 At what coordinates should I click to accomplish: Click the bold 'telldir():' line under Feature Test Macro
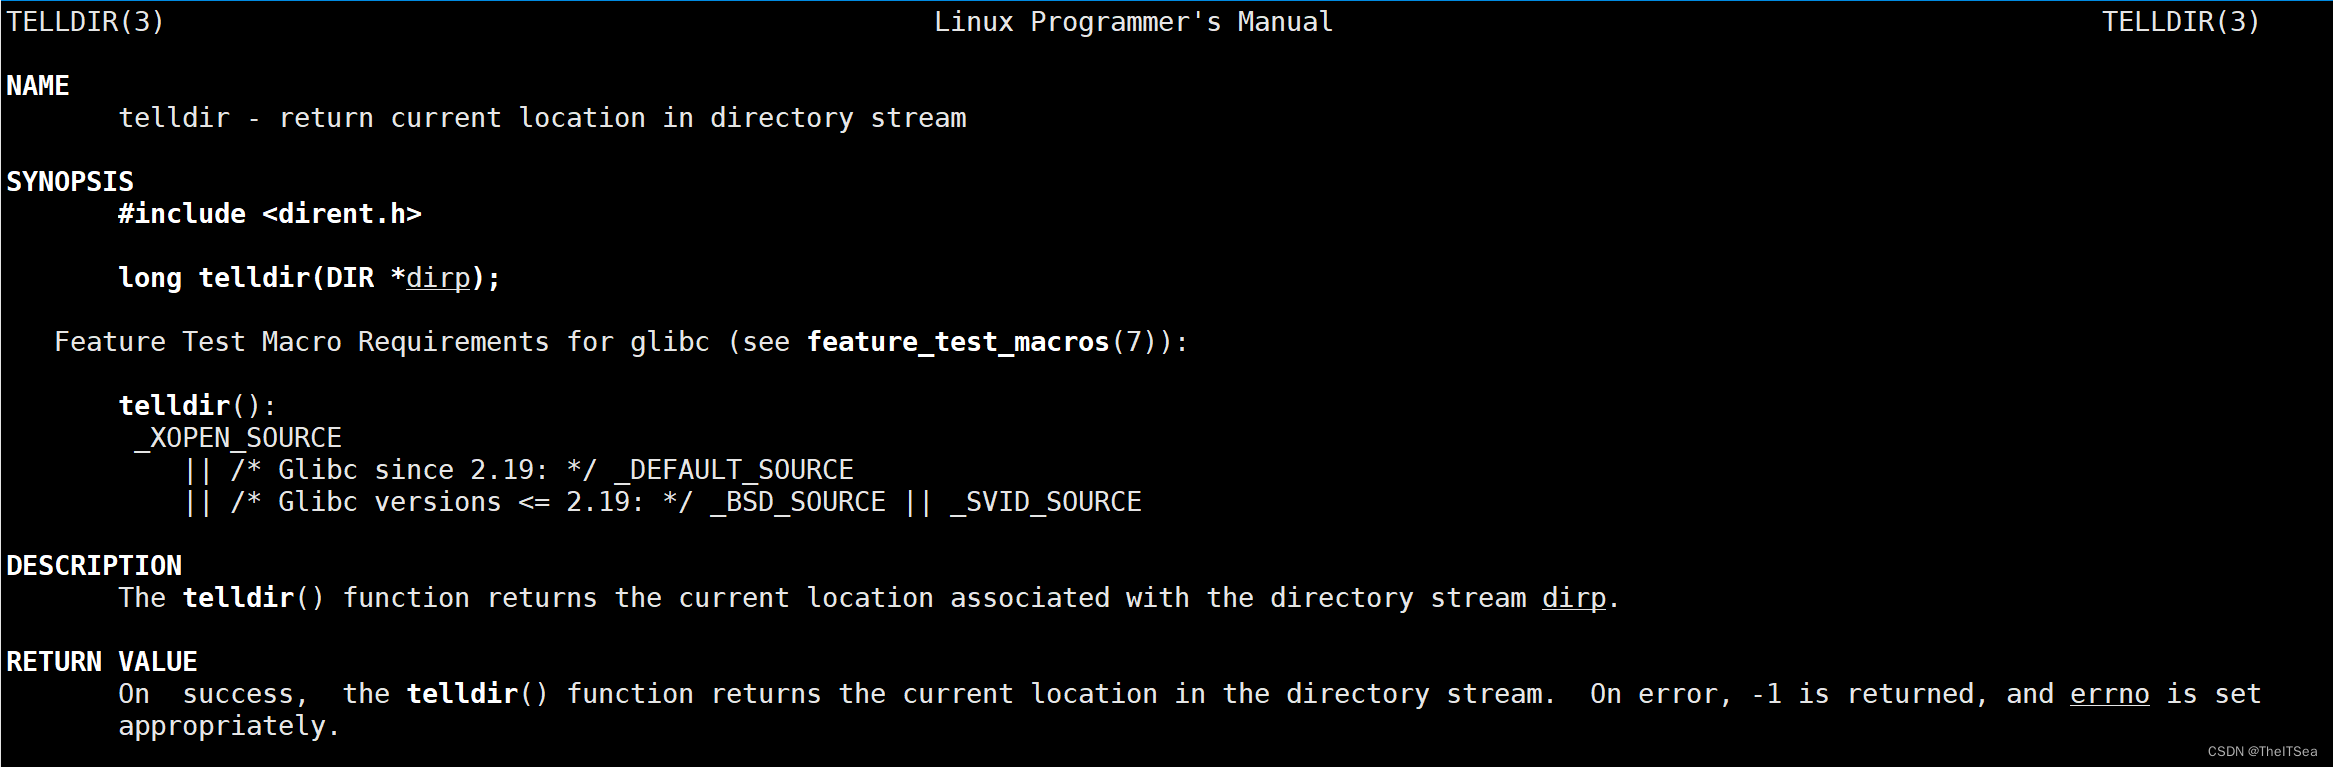(x=197, y=406)
